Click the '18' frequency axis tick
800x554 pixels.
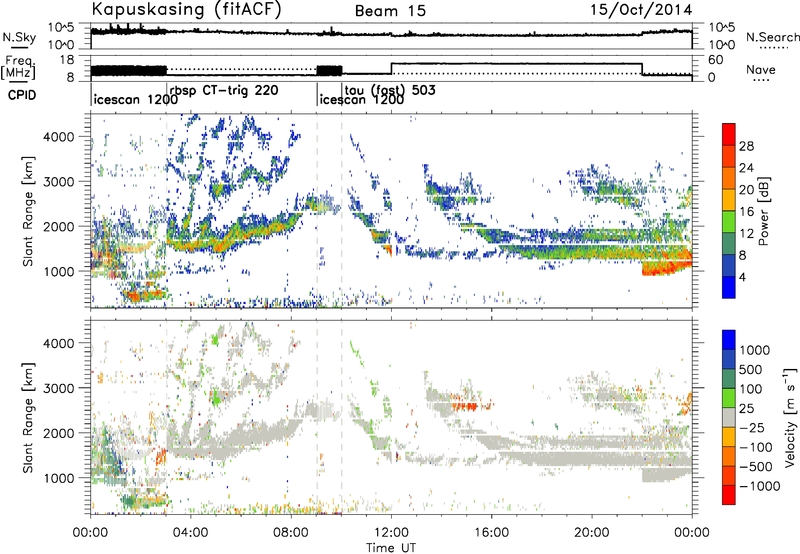[x=67, y=60]
